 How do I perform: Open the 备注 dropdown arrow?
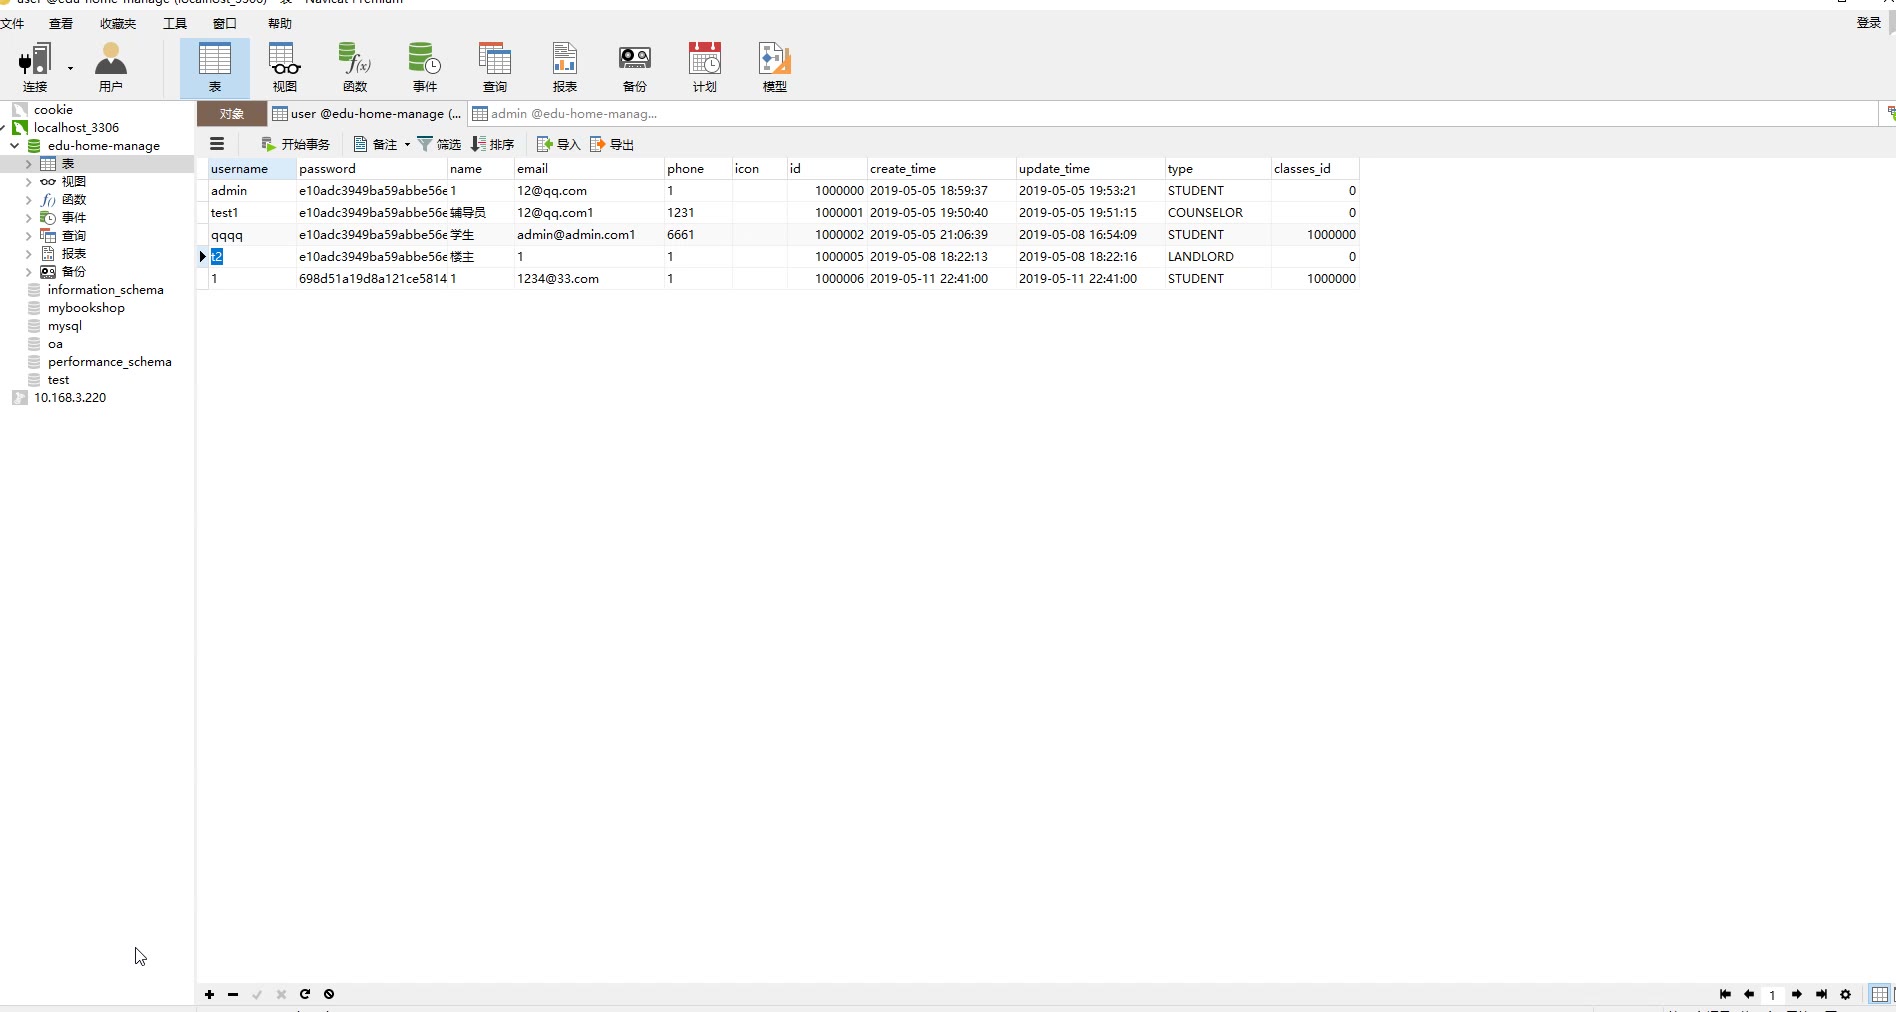[407, 145]
